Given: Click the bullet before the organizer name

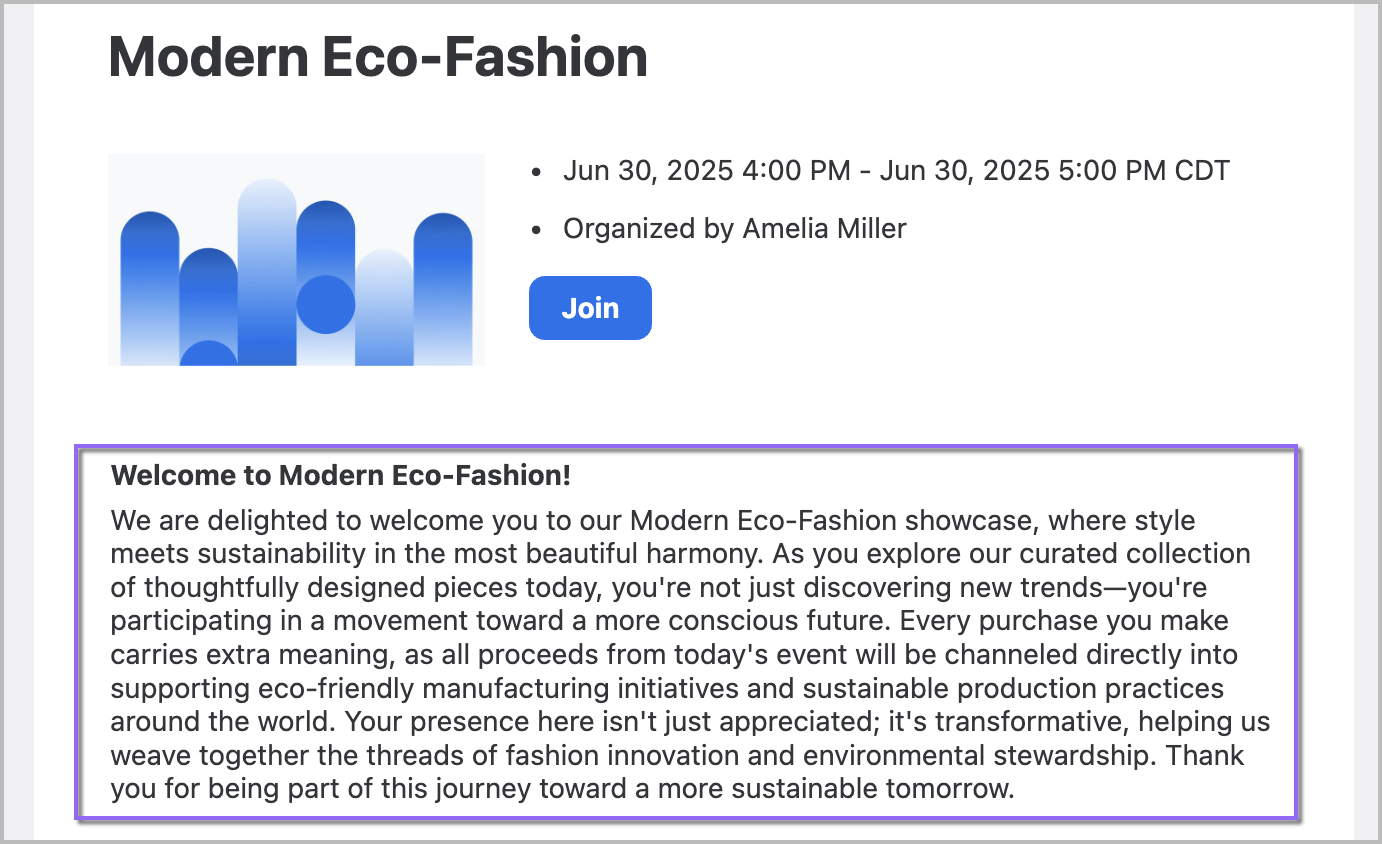Looking at the screenshot, I should (x=538, y=230).
